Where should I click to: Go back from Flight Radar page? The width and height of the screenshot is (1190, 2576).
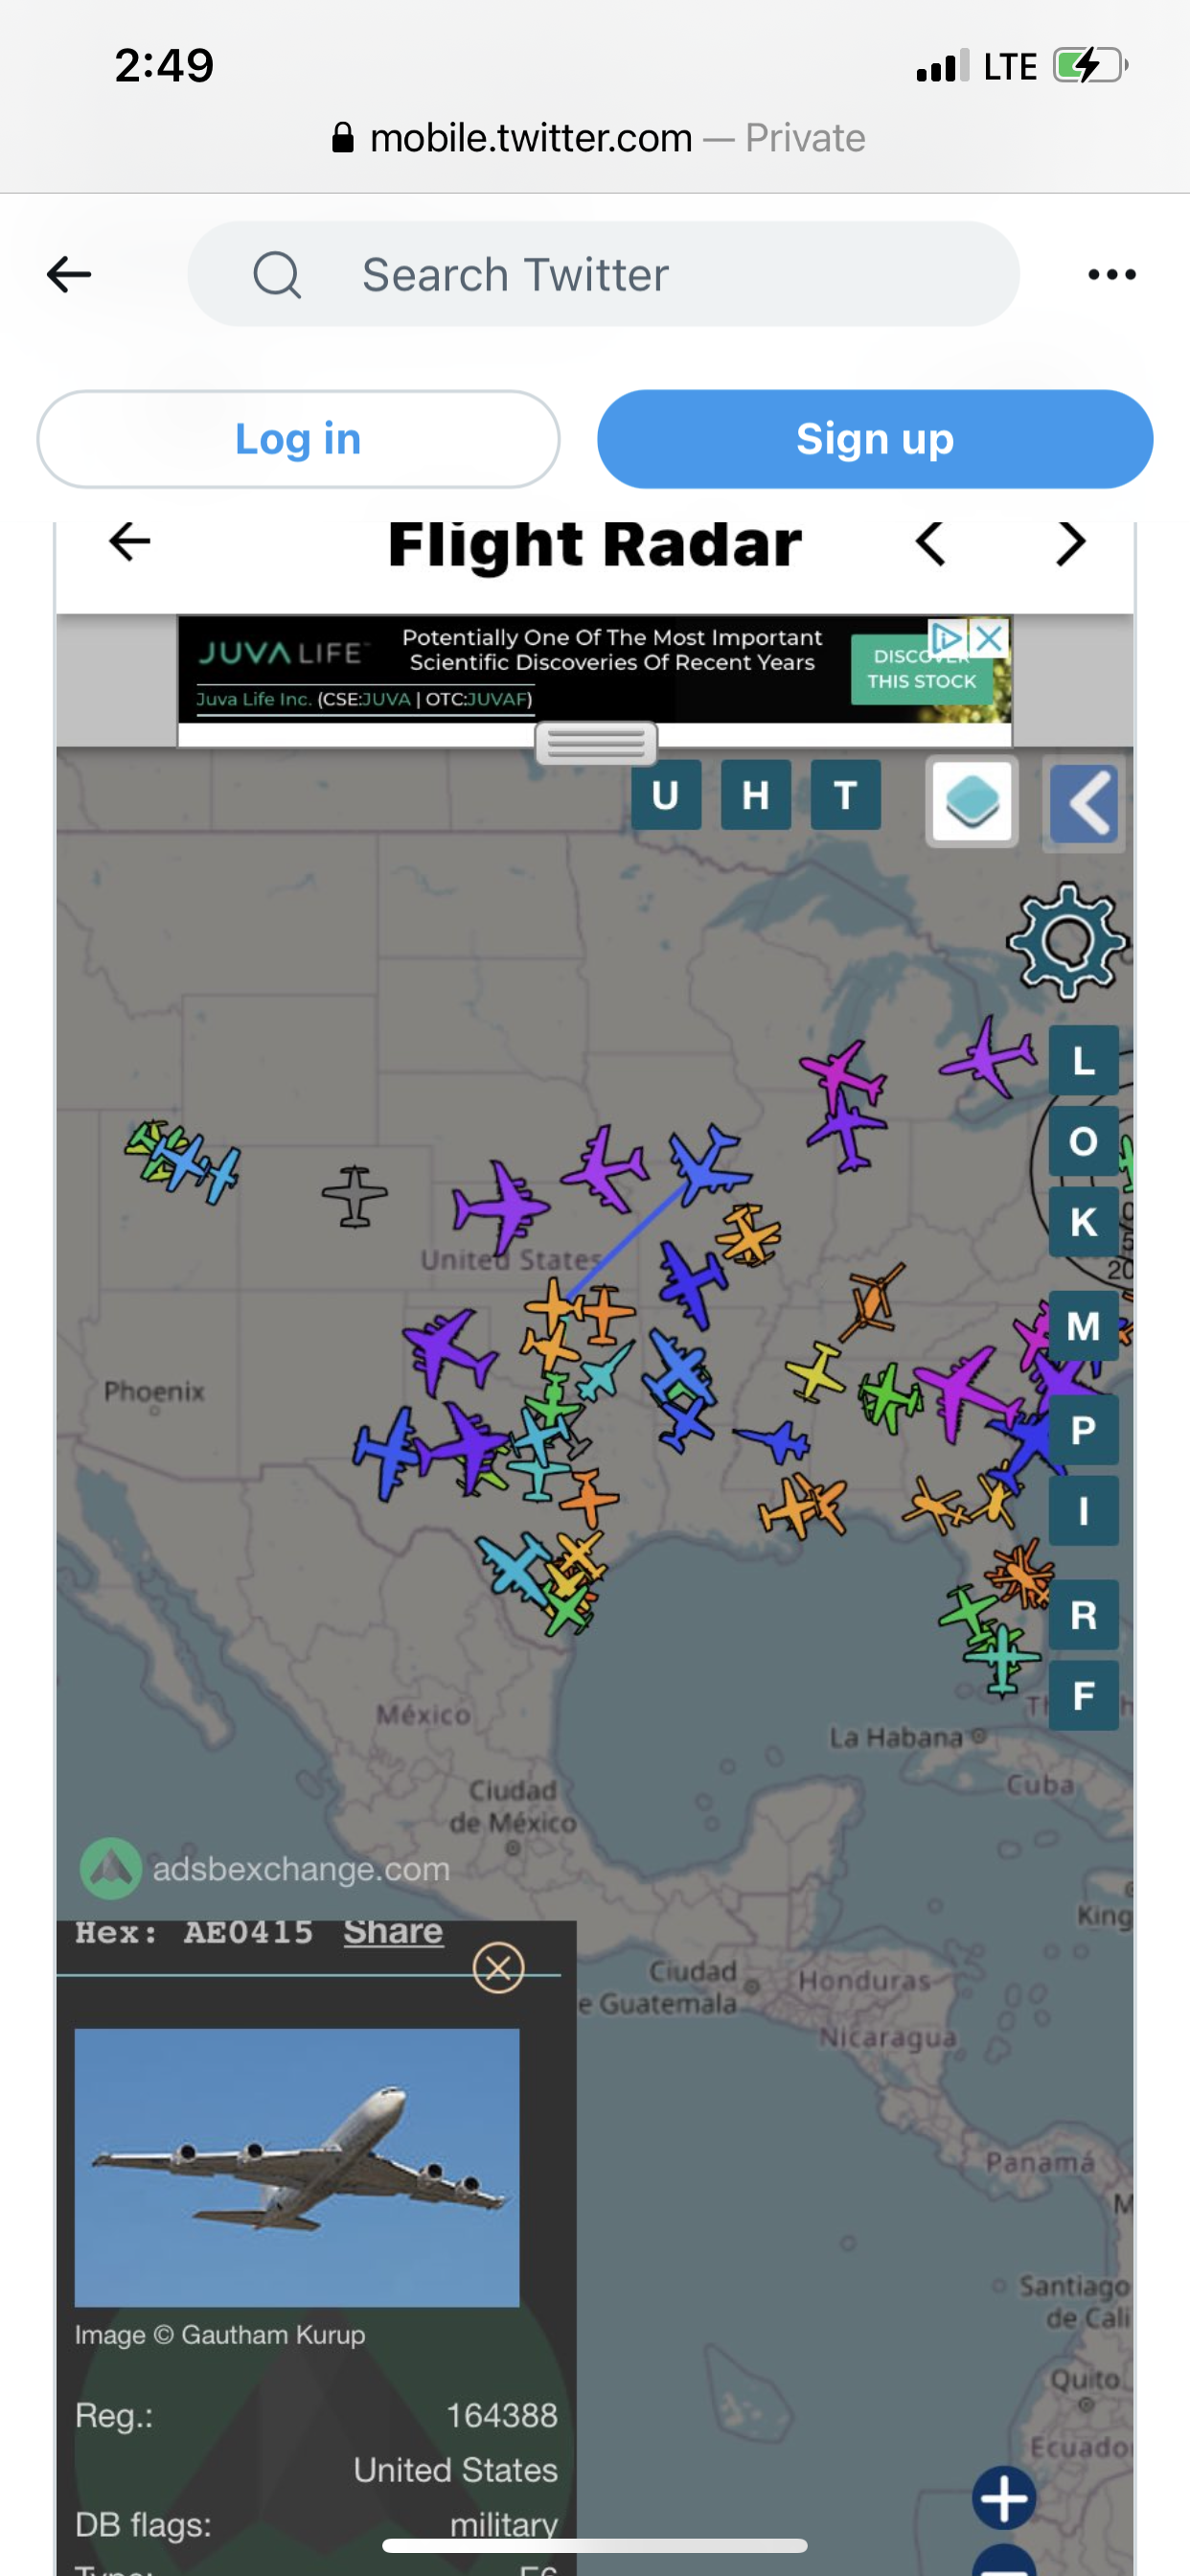click(x=129, y=542)
